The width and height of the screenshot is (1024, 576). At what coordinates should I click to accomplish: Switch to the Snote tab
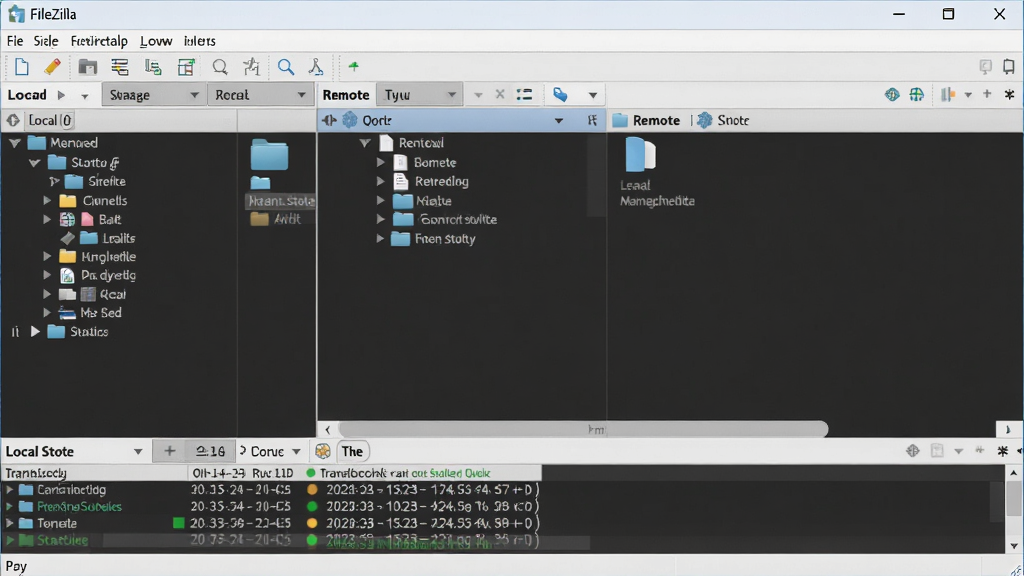(x=723, y=120)
